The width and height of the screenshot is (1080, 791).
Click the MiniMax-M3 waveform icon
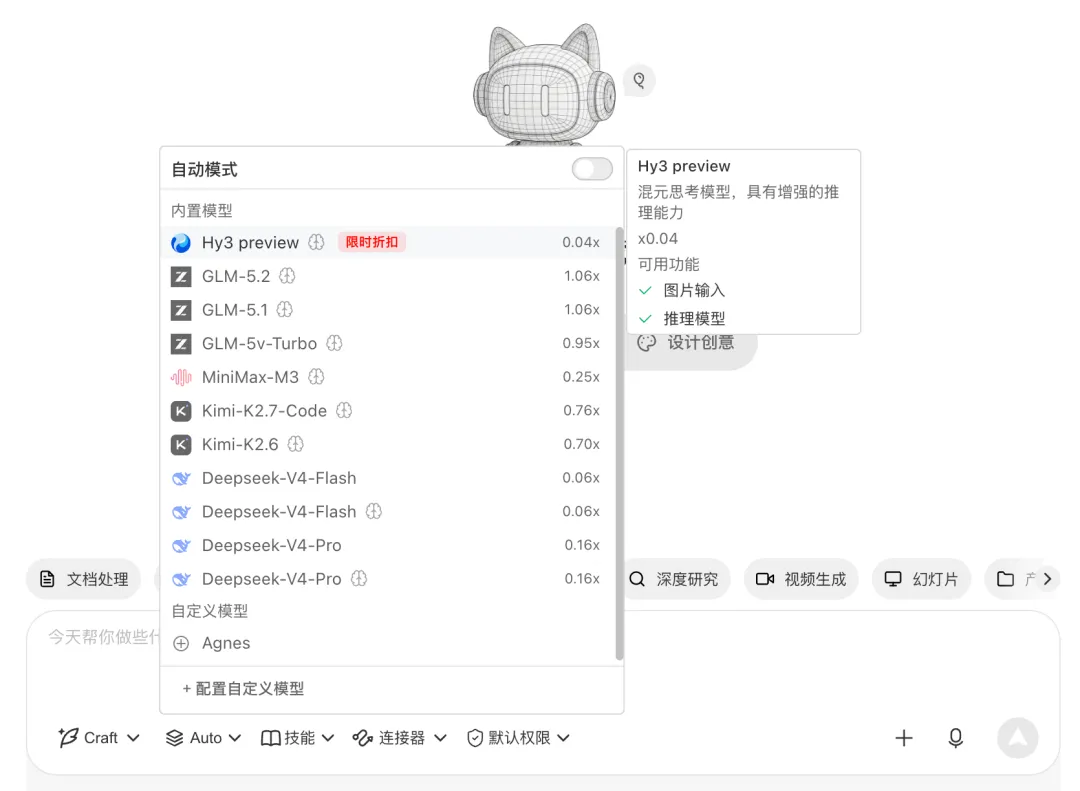pos(181,377)
